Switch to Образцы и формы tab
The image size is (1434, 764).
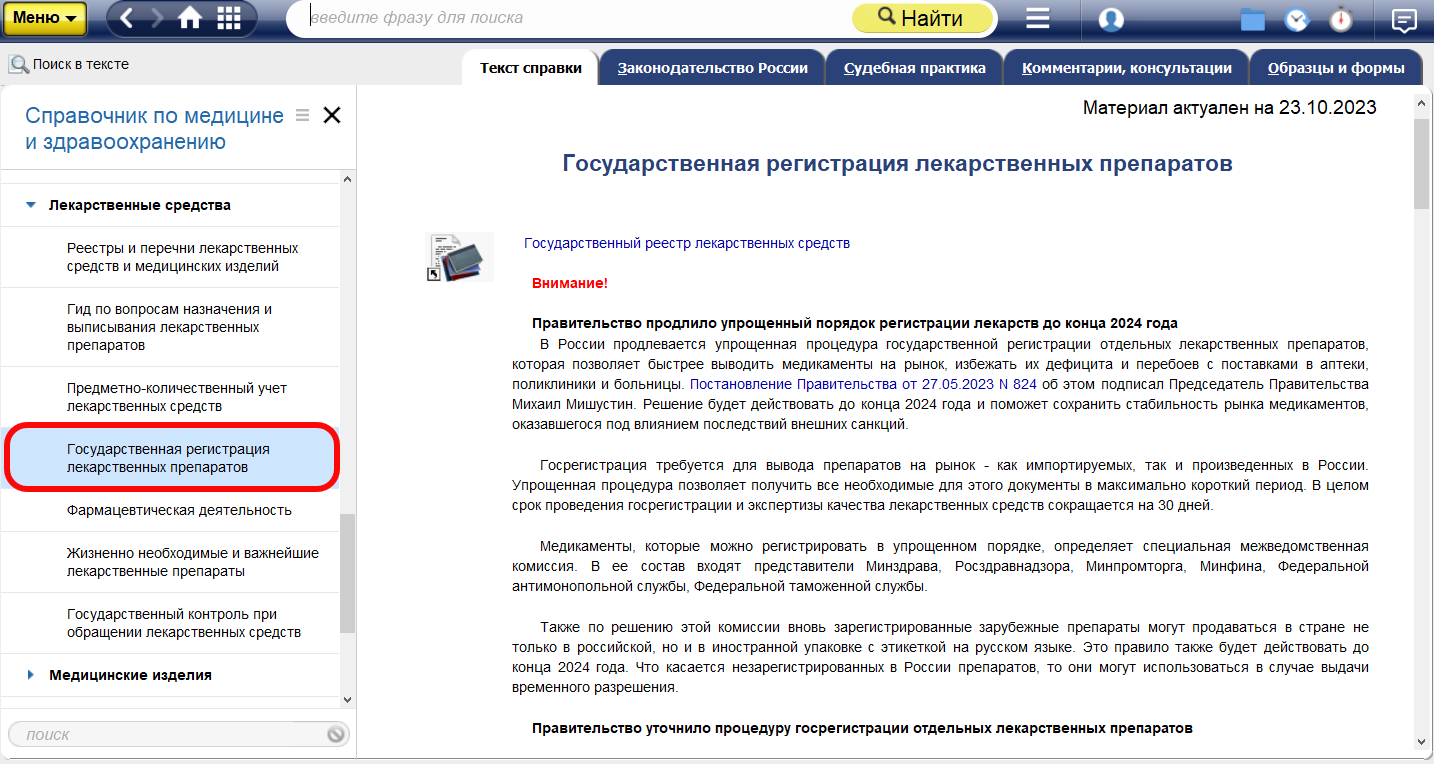click(1336, 68)
